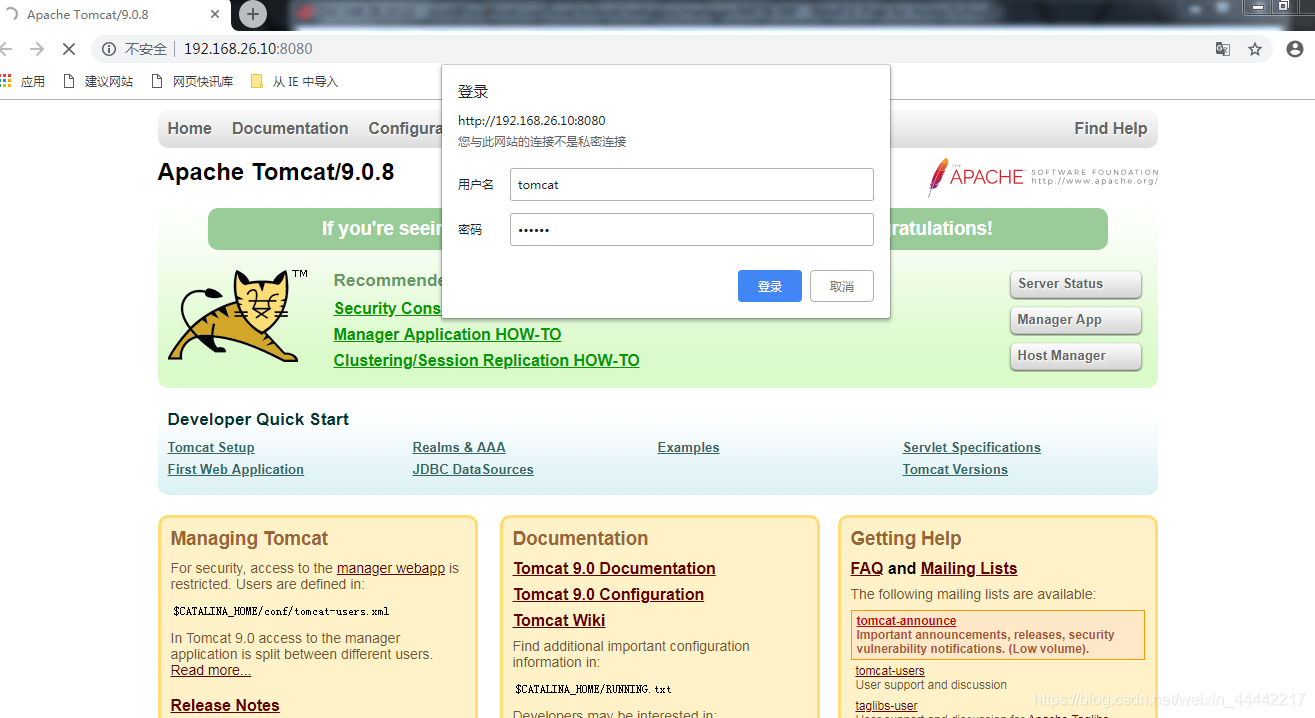This screenshot has height=718, width=1315.
Task: Open Clustering/Session Replication HOW-TO link
Action: (x=487, y=360)
